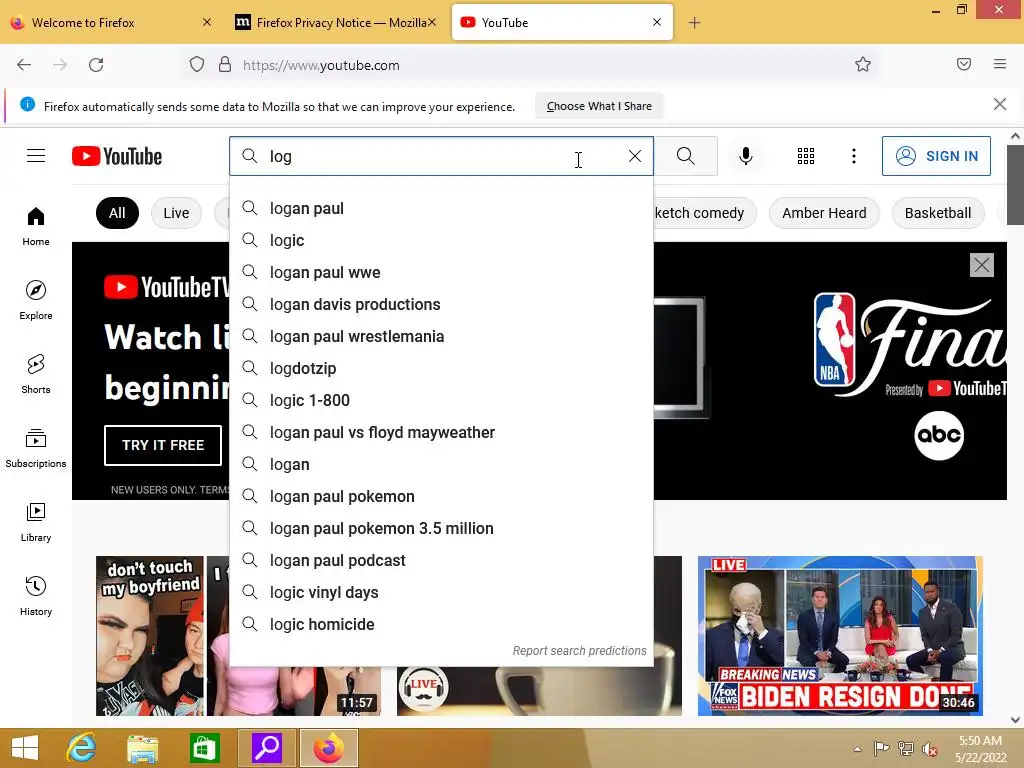Click the search magnifier button

point(686,156)
